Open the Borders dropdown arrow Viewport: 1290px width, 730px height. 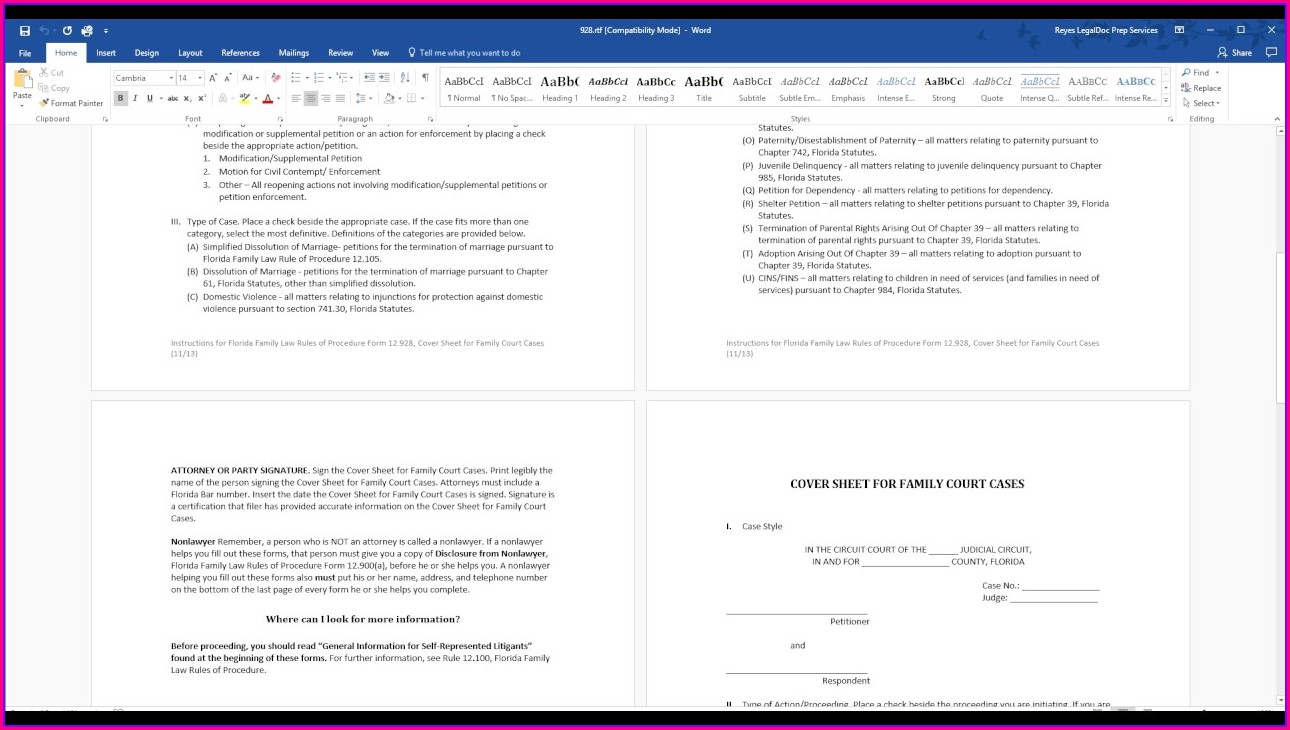pyautogui.click(x=421, y=98)
